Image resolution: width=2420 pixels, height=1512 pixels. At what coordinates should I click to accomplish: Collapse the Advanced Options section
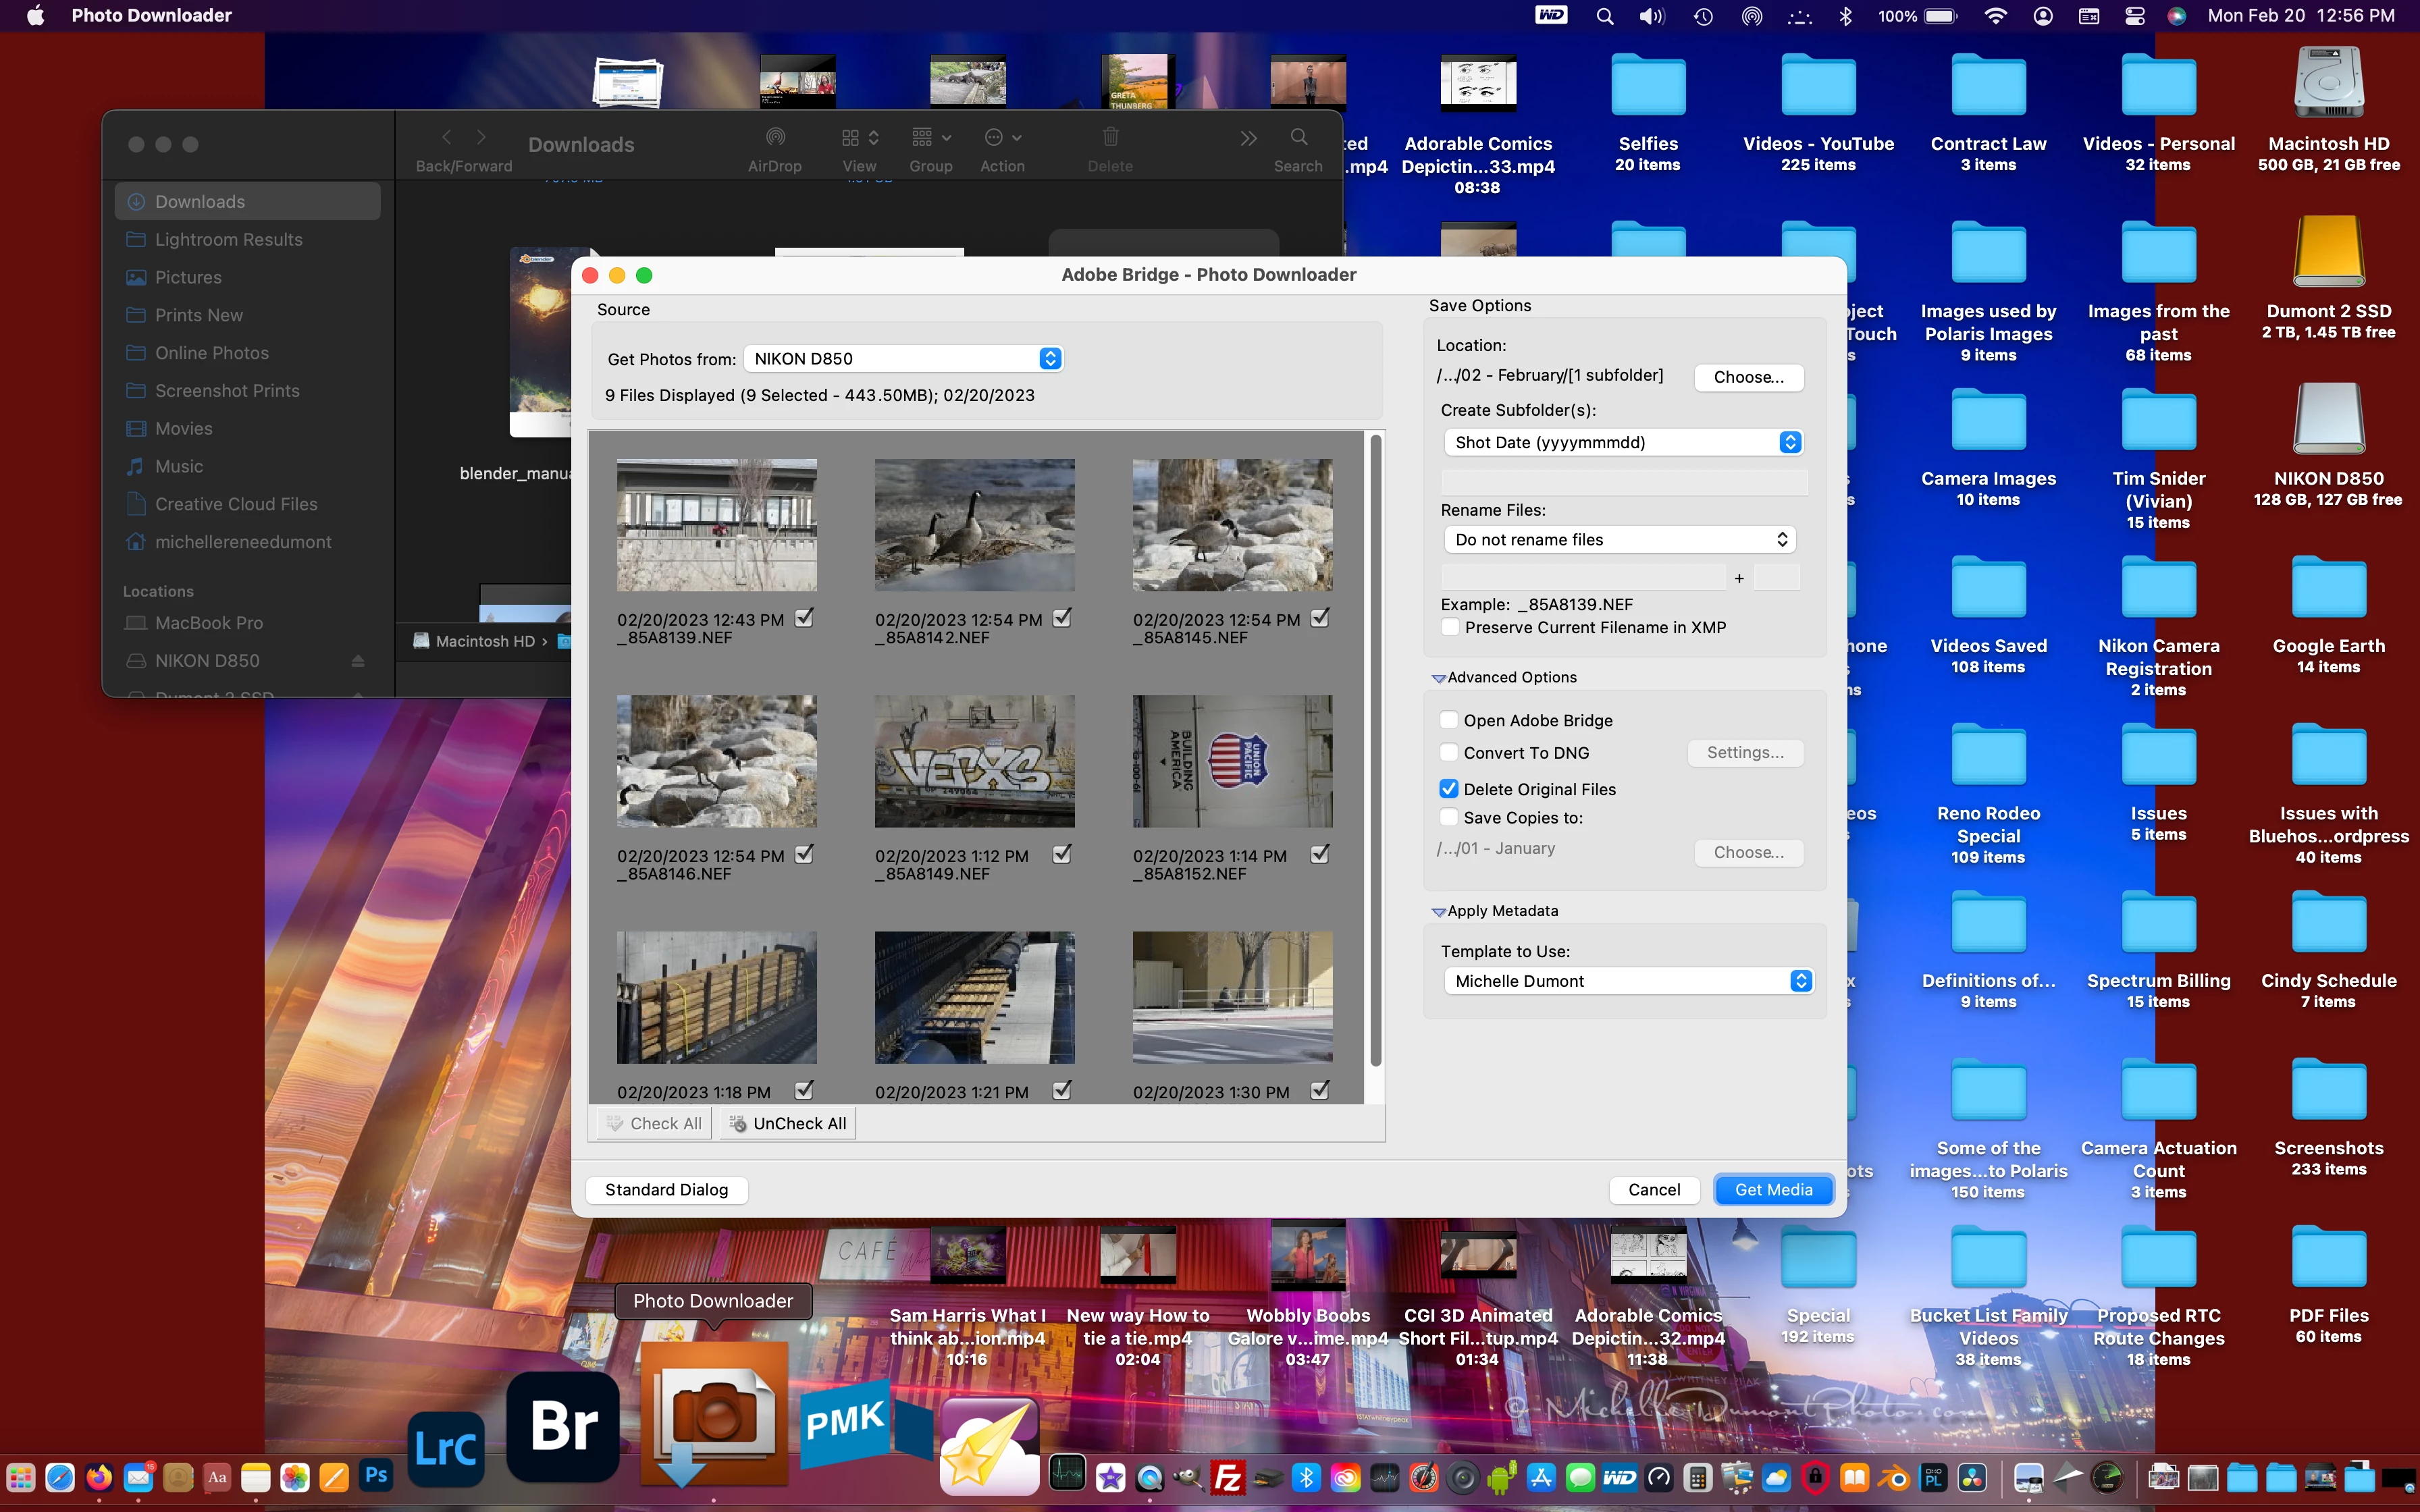click(1438, 678)
